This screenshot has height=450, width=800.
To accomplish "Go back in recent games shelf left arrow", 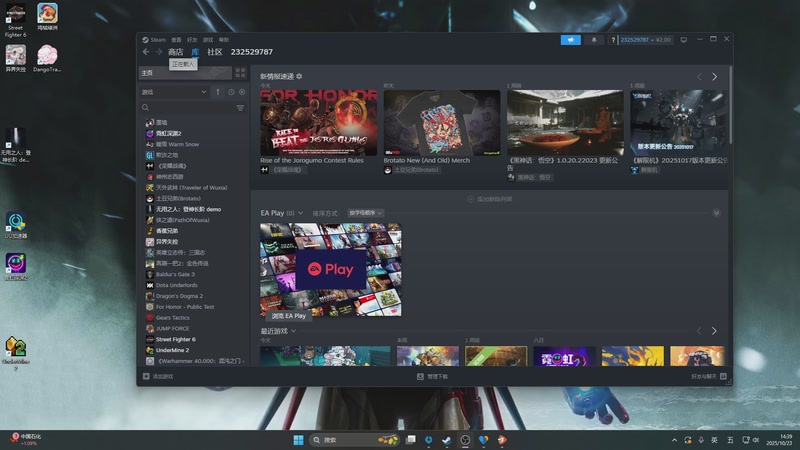I will (699, 331).
